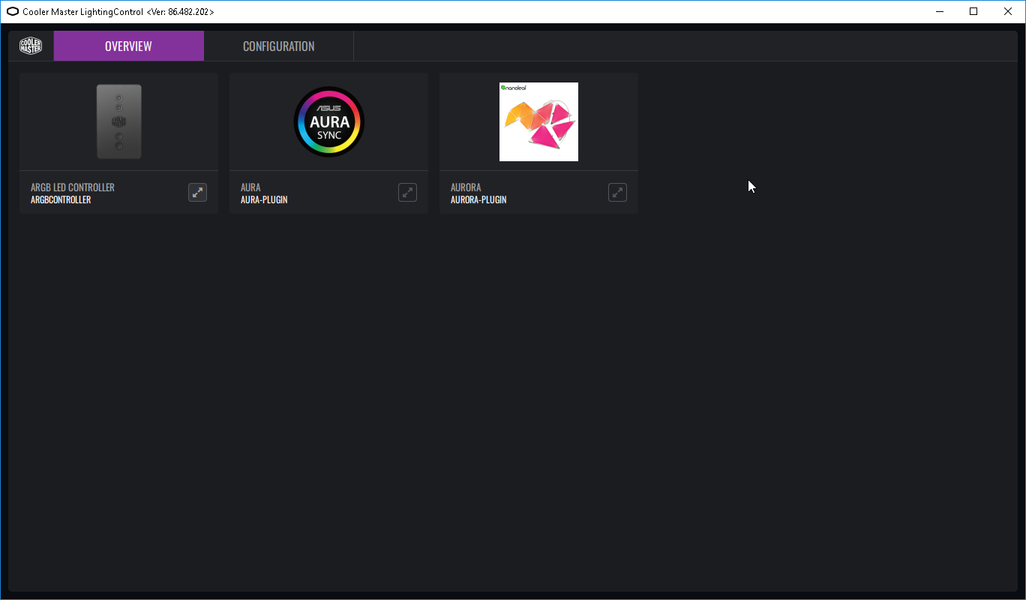Click the AURORA-PLUGIN subtitle text
Image resolution: width=1026 pixels, height=600 pixels.
[x=478, y=200]
